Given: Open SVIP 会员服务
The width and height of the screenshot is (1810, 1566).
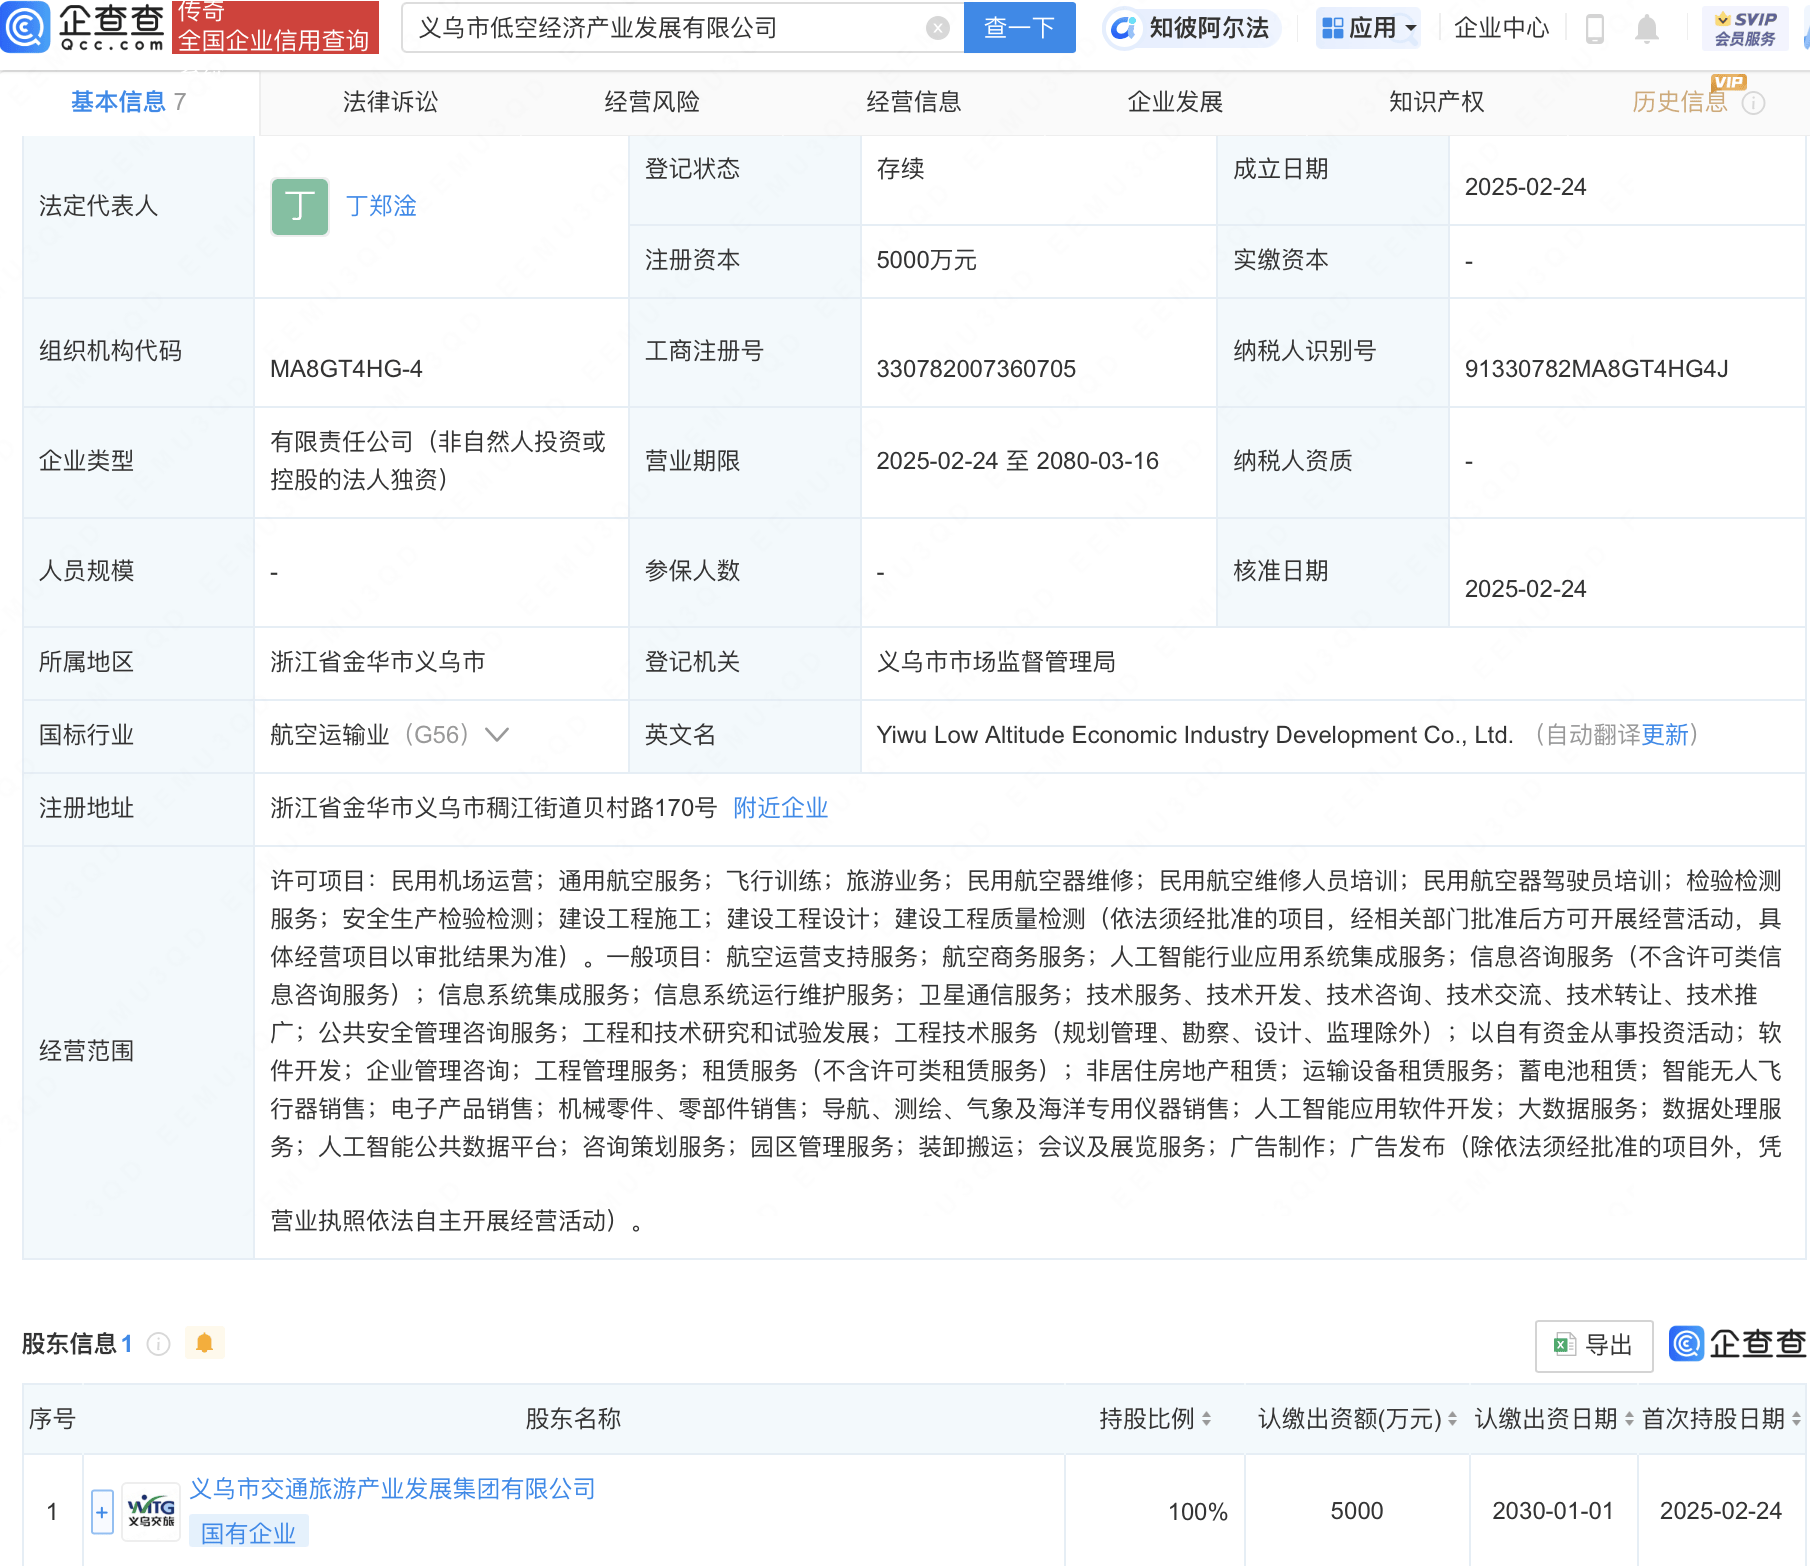Looking at the screenshot, I should coord(1745,28).
